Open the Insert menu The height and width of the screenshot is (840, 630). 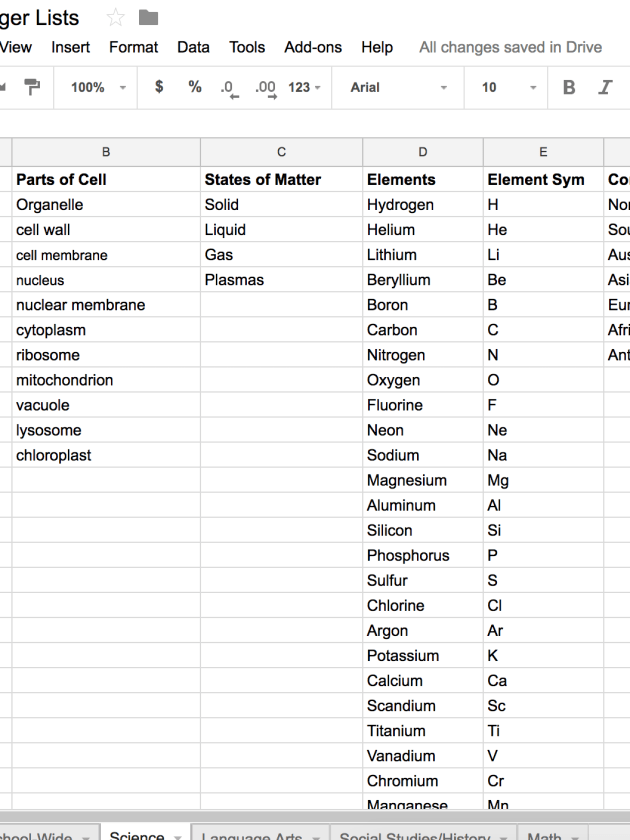(x=70, y=47)
